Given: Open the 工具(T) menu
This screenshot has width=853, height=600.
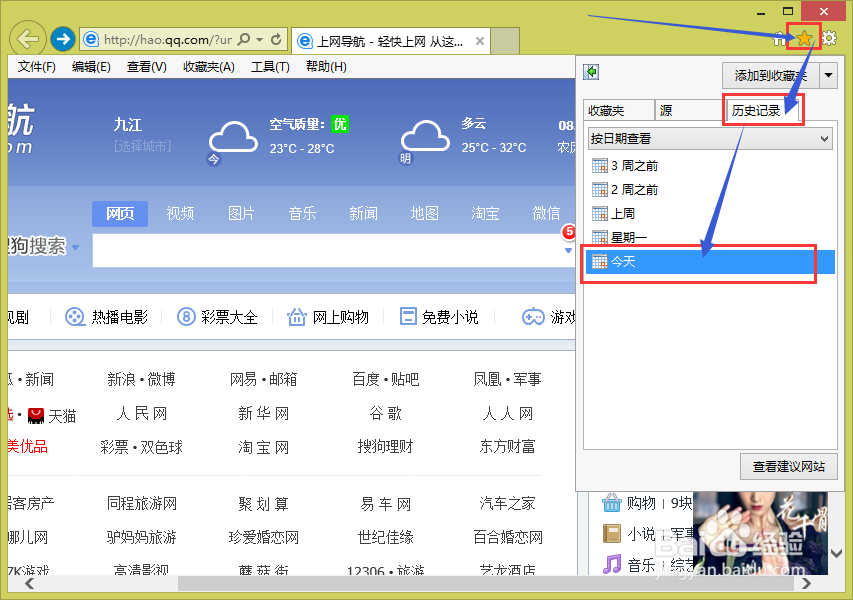Looking at the screenshot, I should (x=270, y=67).
